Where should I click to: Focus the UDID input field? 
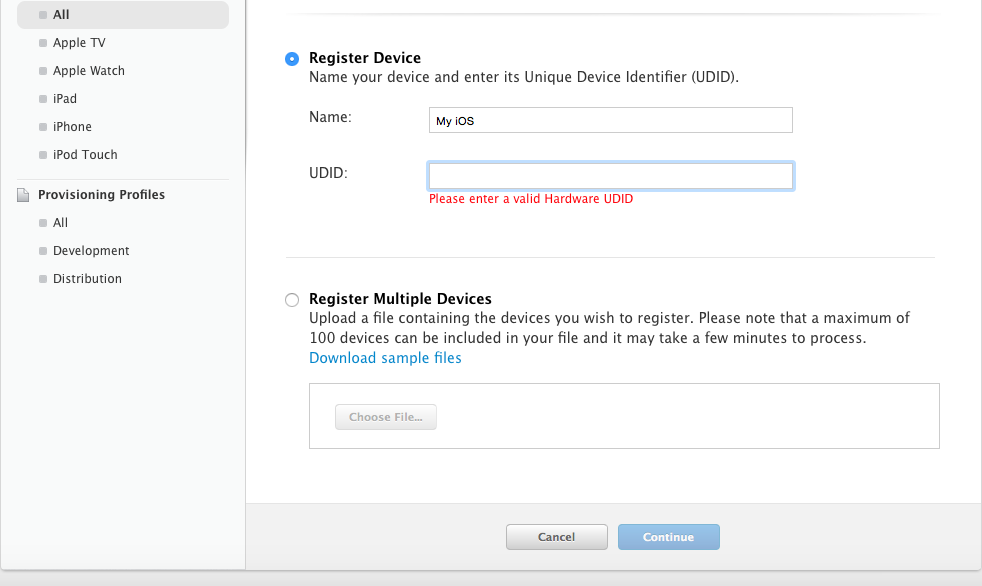pos(611,176)
